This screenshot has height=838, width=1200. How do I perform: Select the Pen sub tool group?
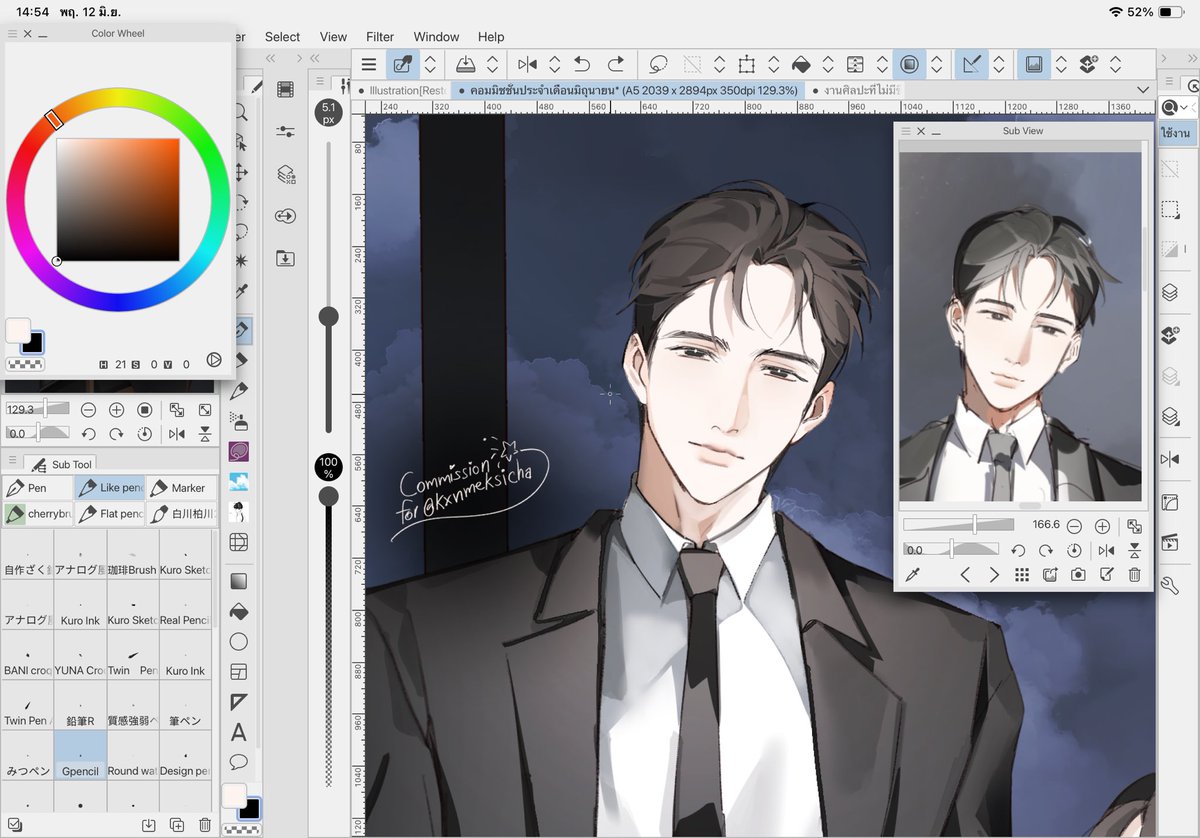[37, 488]
